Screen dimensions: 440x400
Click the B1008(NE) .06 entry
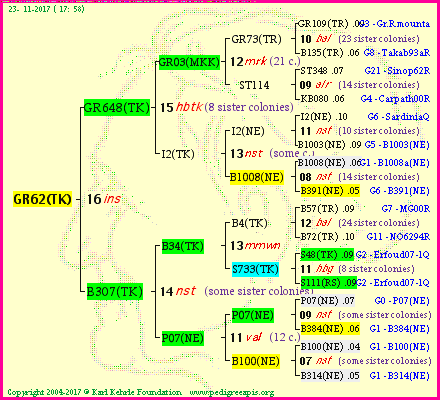coord(329,163)
